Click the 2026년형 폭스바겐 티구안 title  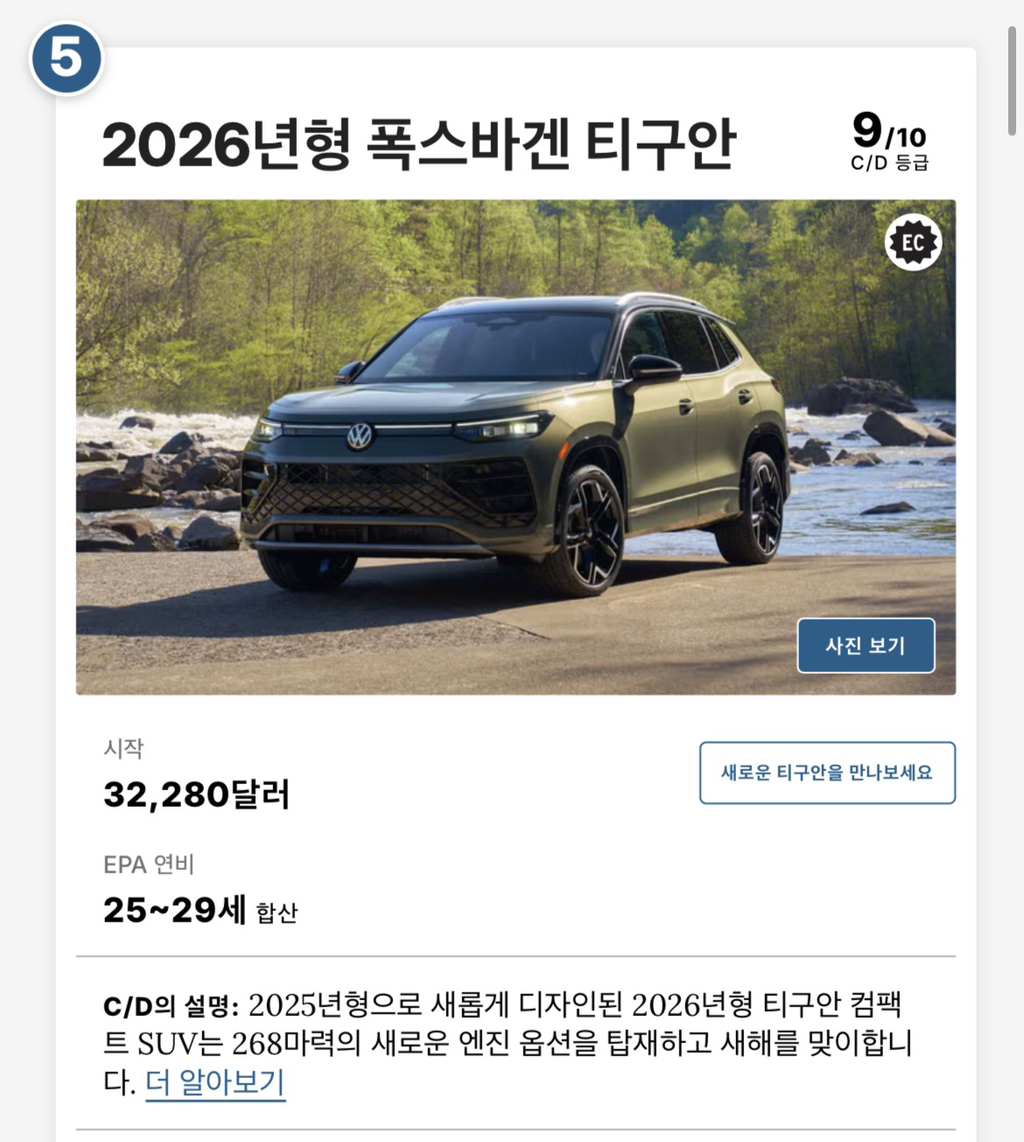coord(419,144)
